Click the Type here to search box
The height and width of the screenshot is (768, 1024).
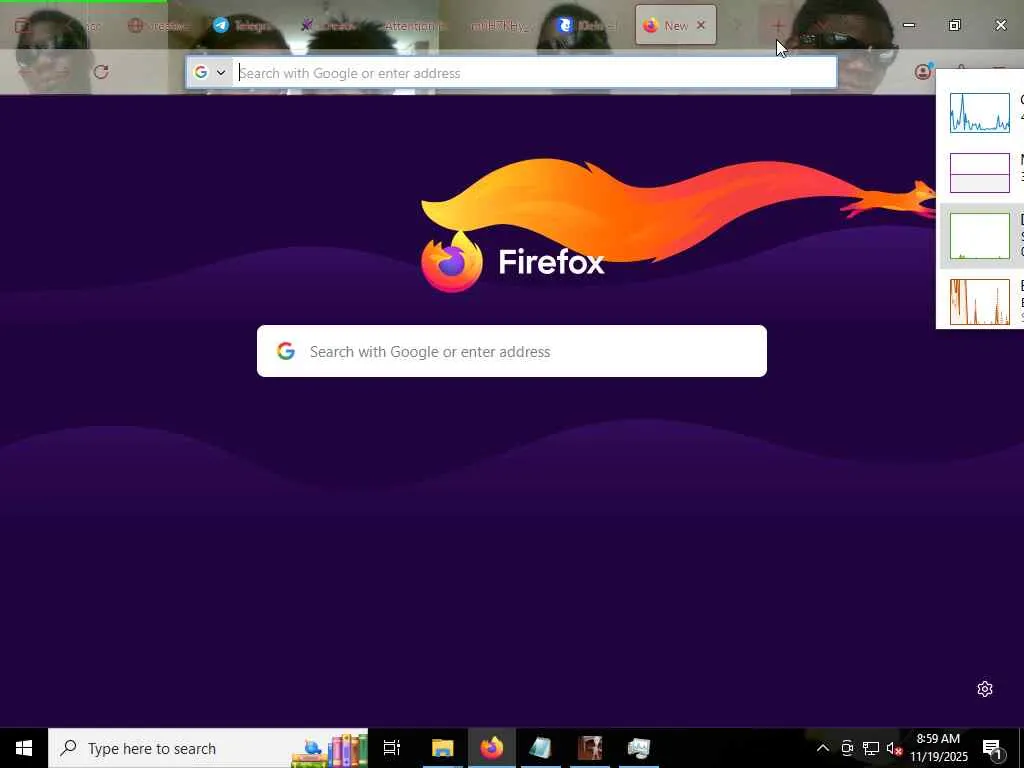pyautogui.click(x=208, y=748)
